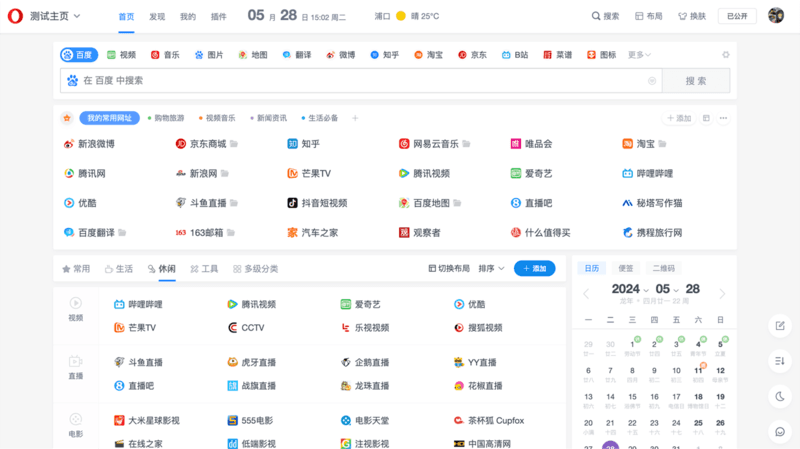This screenshot has width=800, height=449.
Task: Open the user avatar menu
Action: pos(776,16)
